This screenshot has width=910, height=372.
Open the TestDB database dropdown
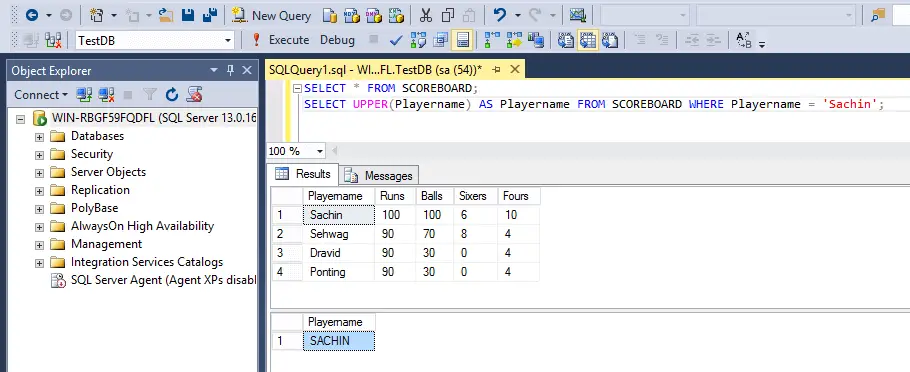pos(228,41)
